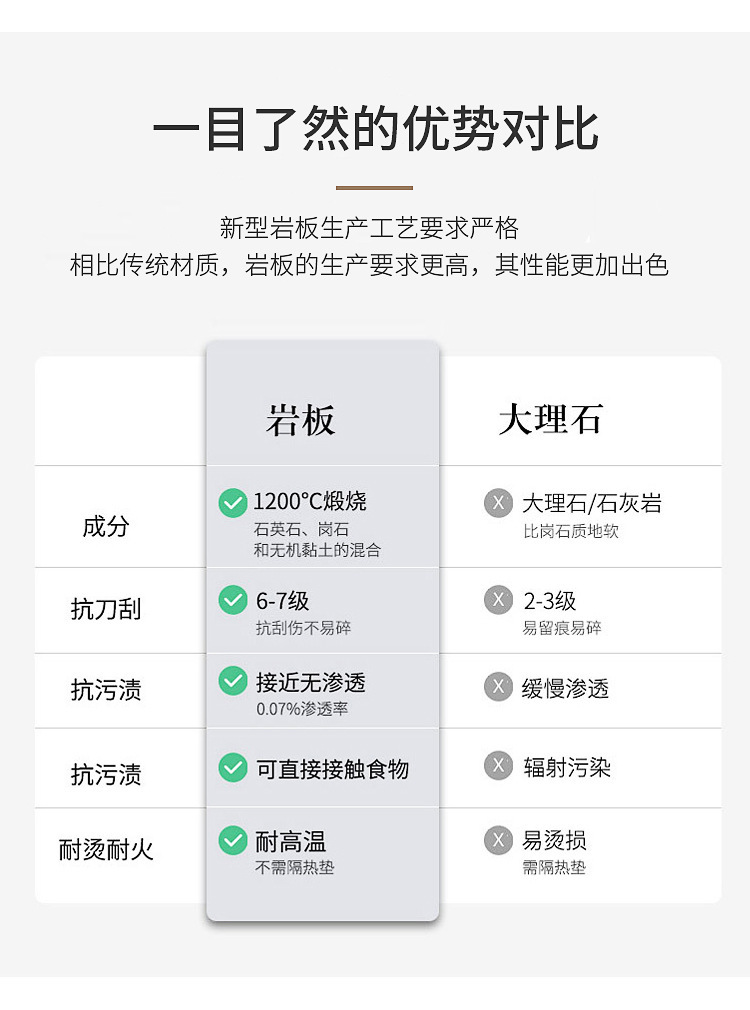This screenshot has height=1010, width=750.
Task: Select the gray X beside 缓慢渗透
Action: coord(498,687)
